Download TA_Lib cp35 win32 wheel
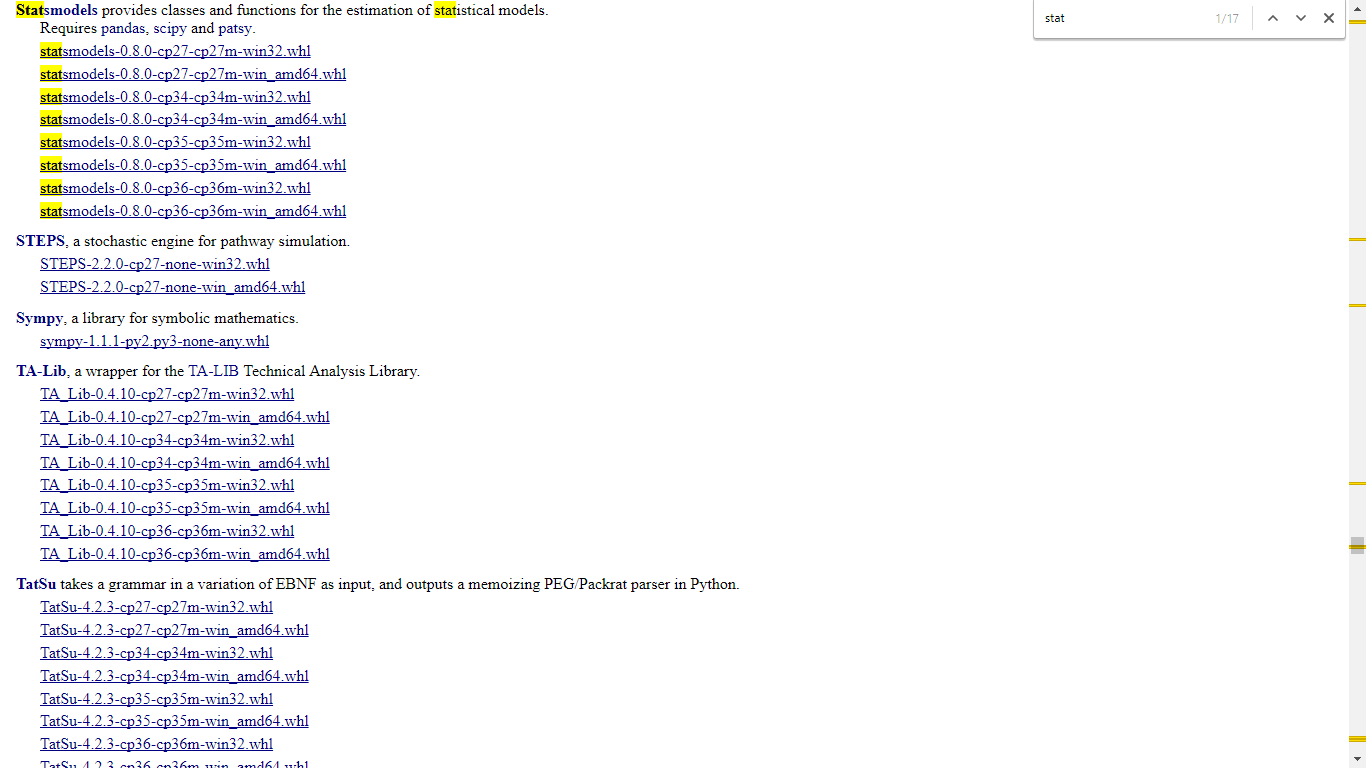Viewport: 1366px width, 768px height. tap(167, 485)
